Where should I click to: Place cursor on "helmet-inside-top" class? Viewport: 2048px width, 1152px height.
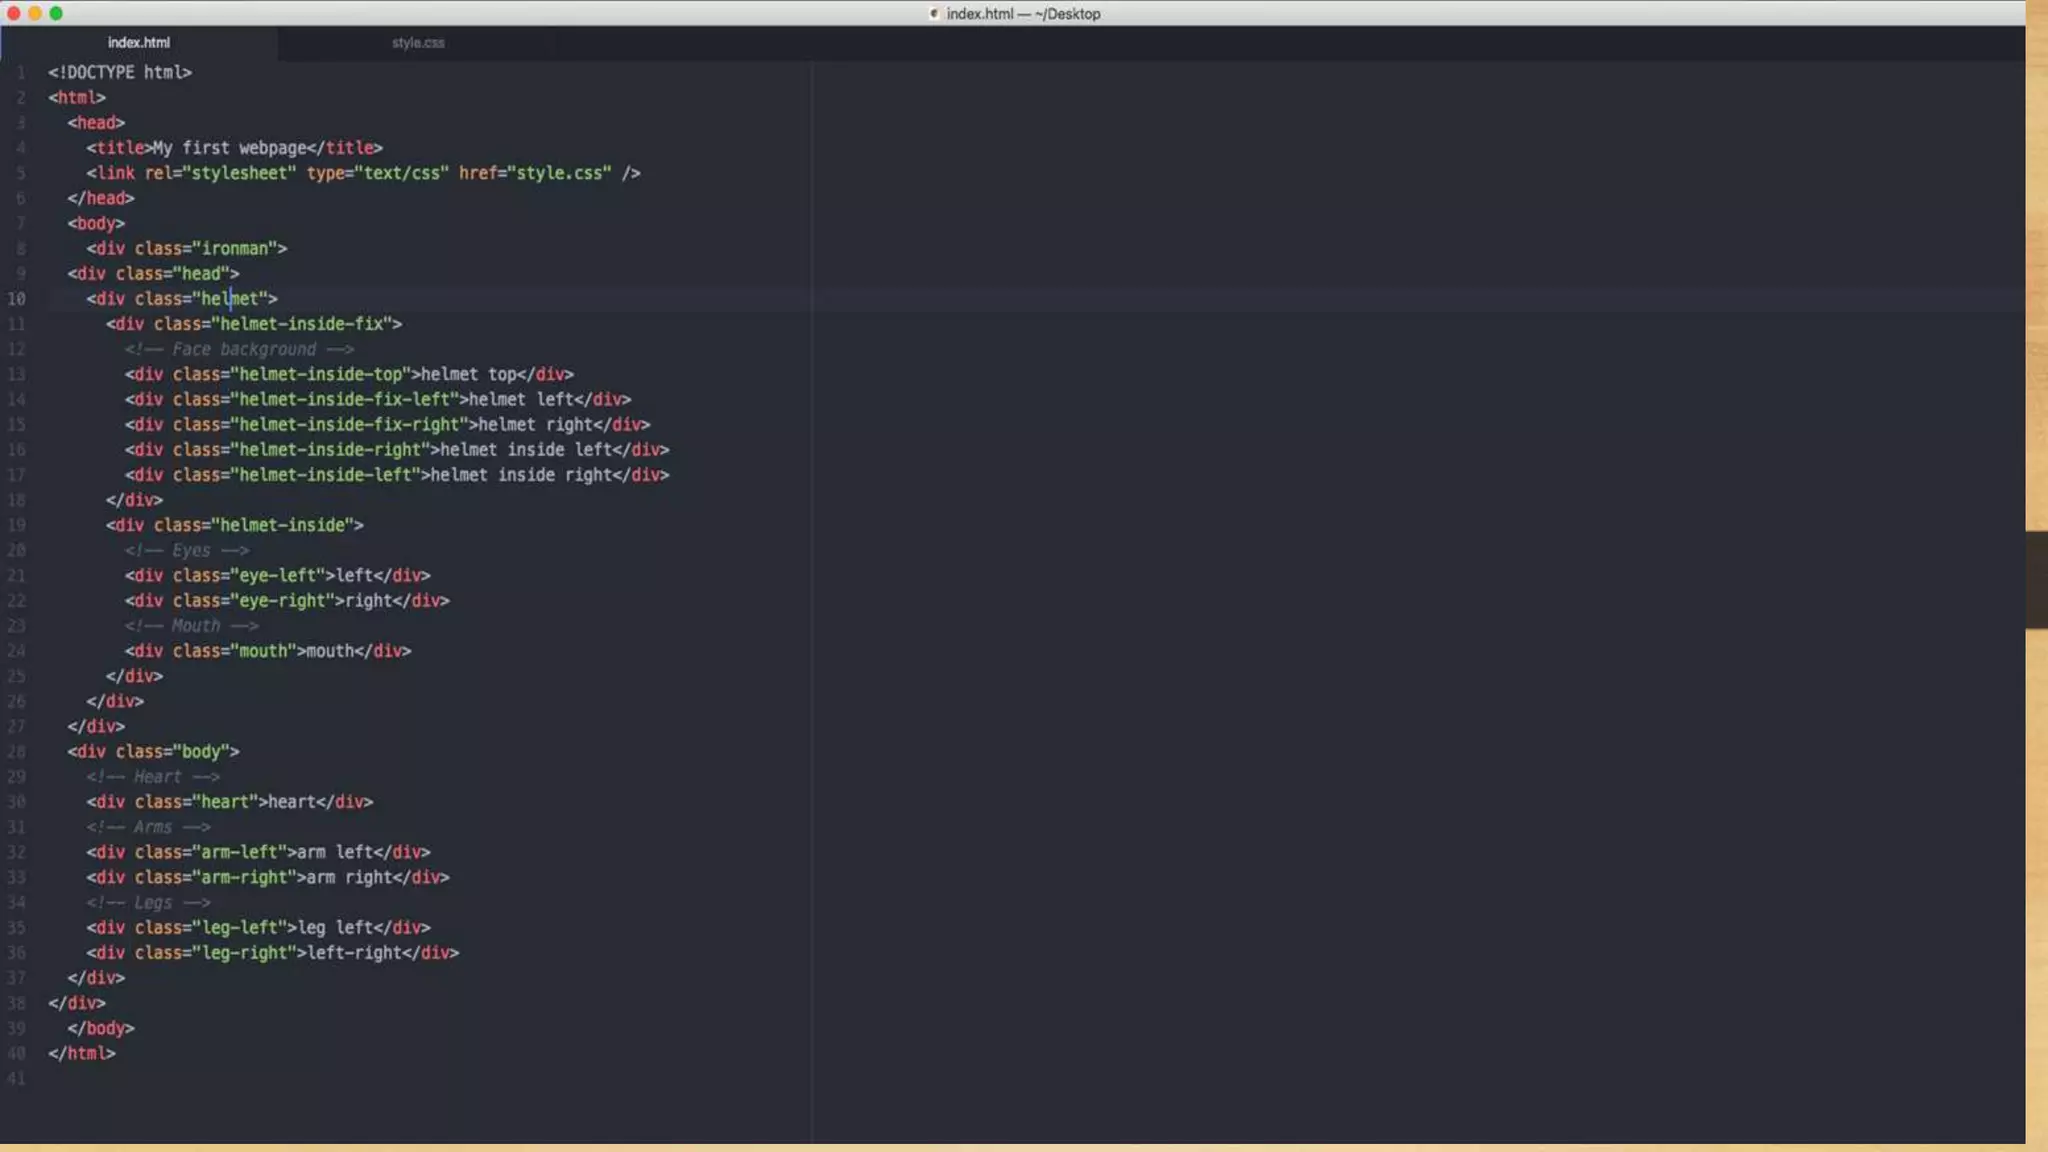pos(320,374)
